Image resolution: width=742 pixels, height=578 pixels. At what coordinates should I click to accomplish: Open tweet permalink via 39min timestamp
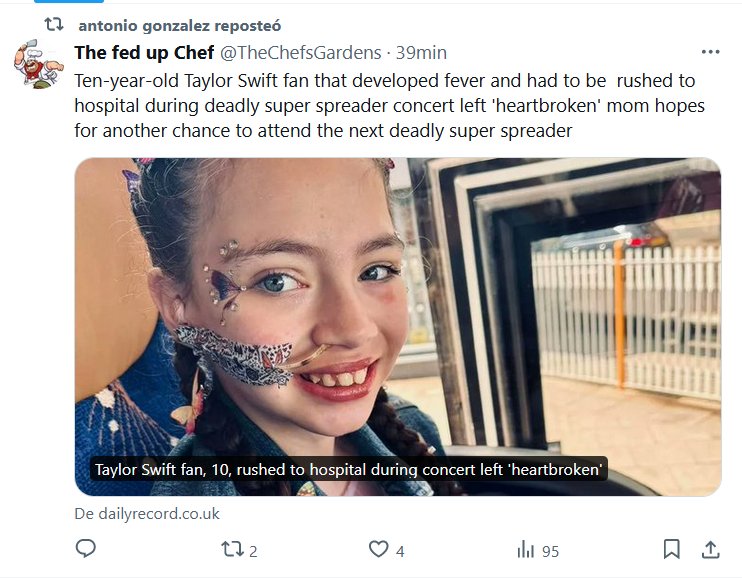point(421,52)
